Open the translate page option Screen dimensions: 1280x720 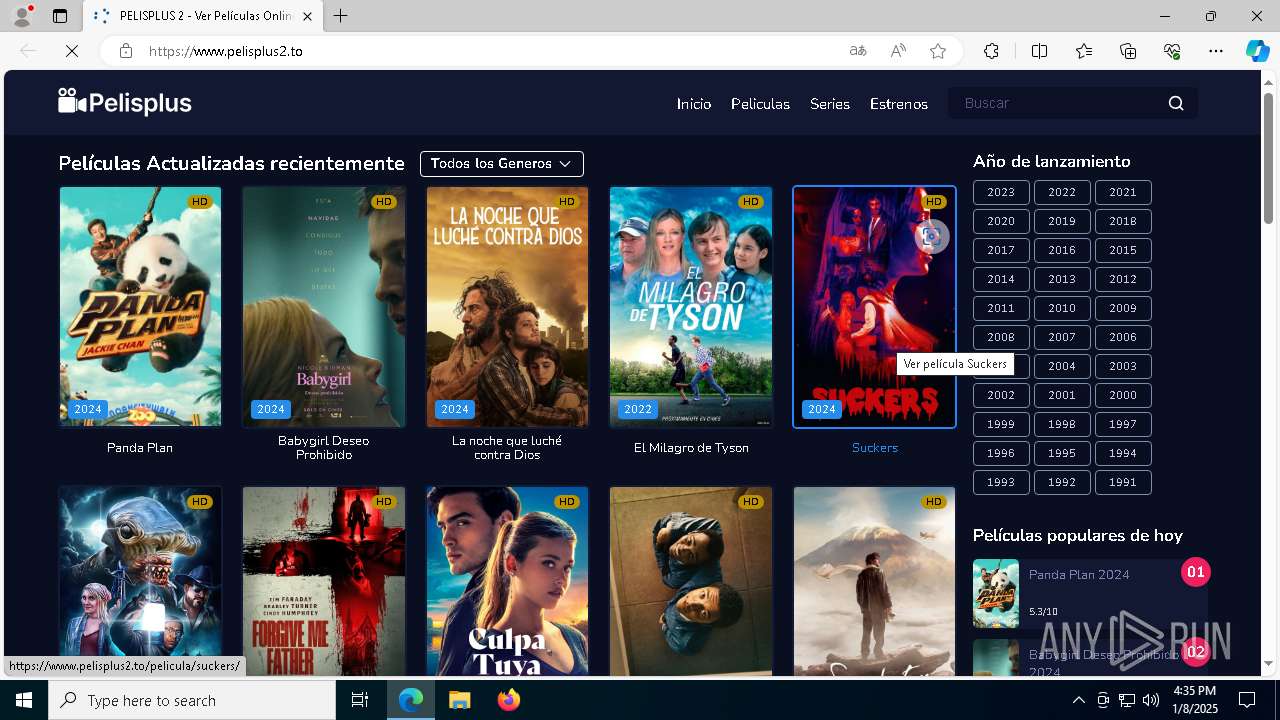[x=858, y=51]
